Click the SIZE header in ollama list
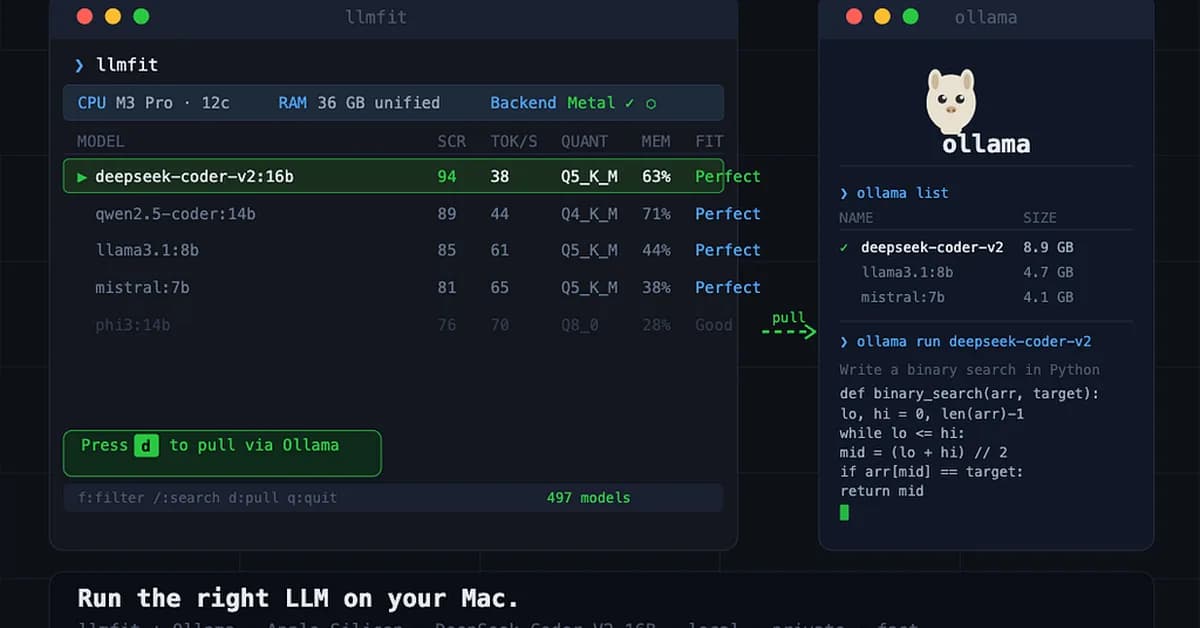This screenshot has height=628, width=1200. [1040, 218]
